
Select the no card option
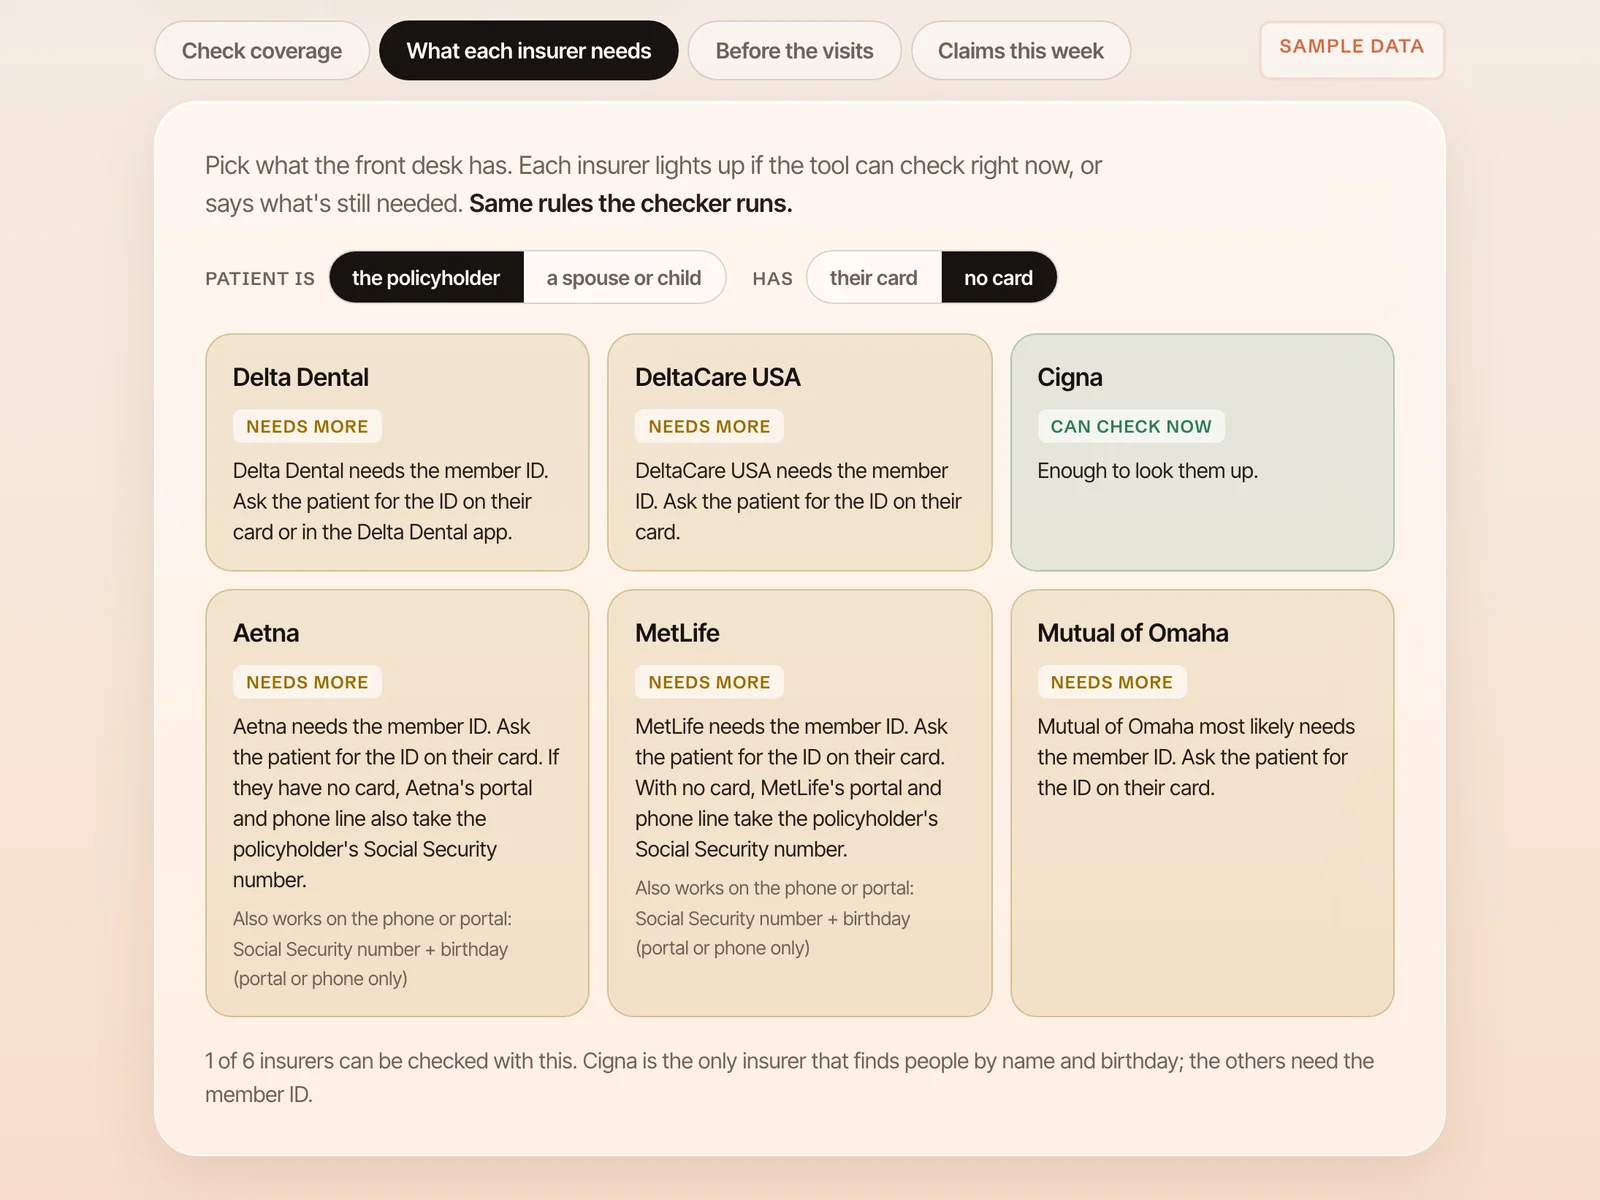tap(999, 278)
